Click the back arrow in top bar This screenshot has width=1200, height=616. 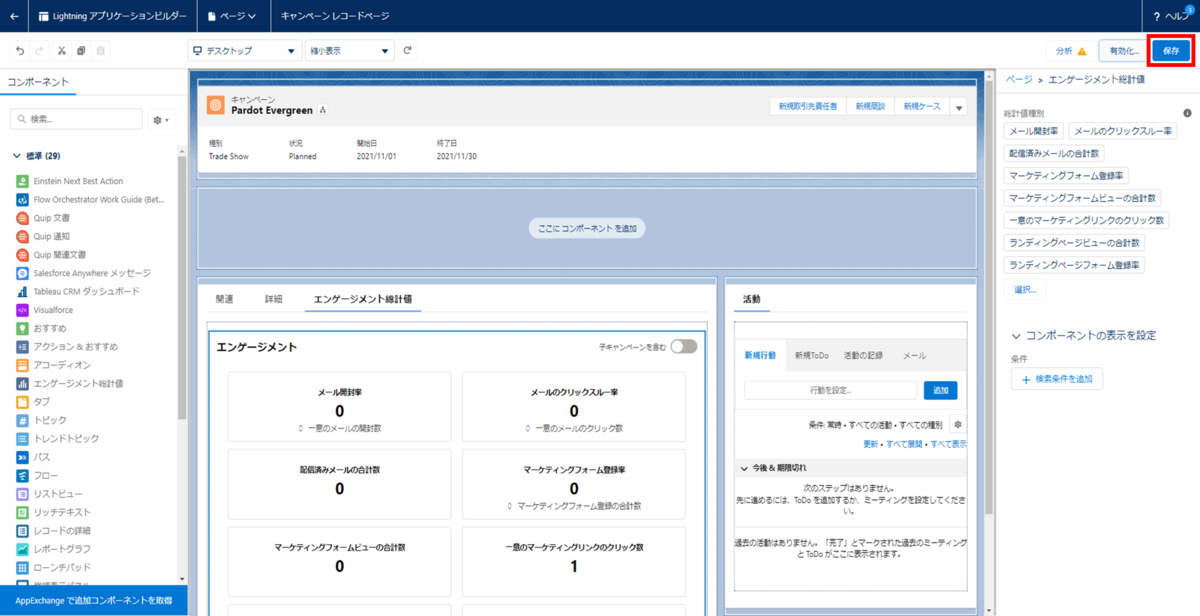pos(14,16)
